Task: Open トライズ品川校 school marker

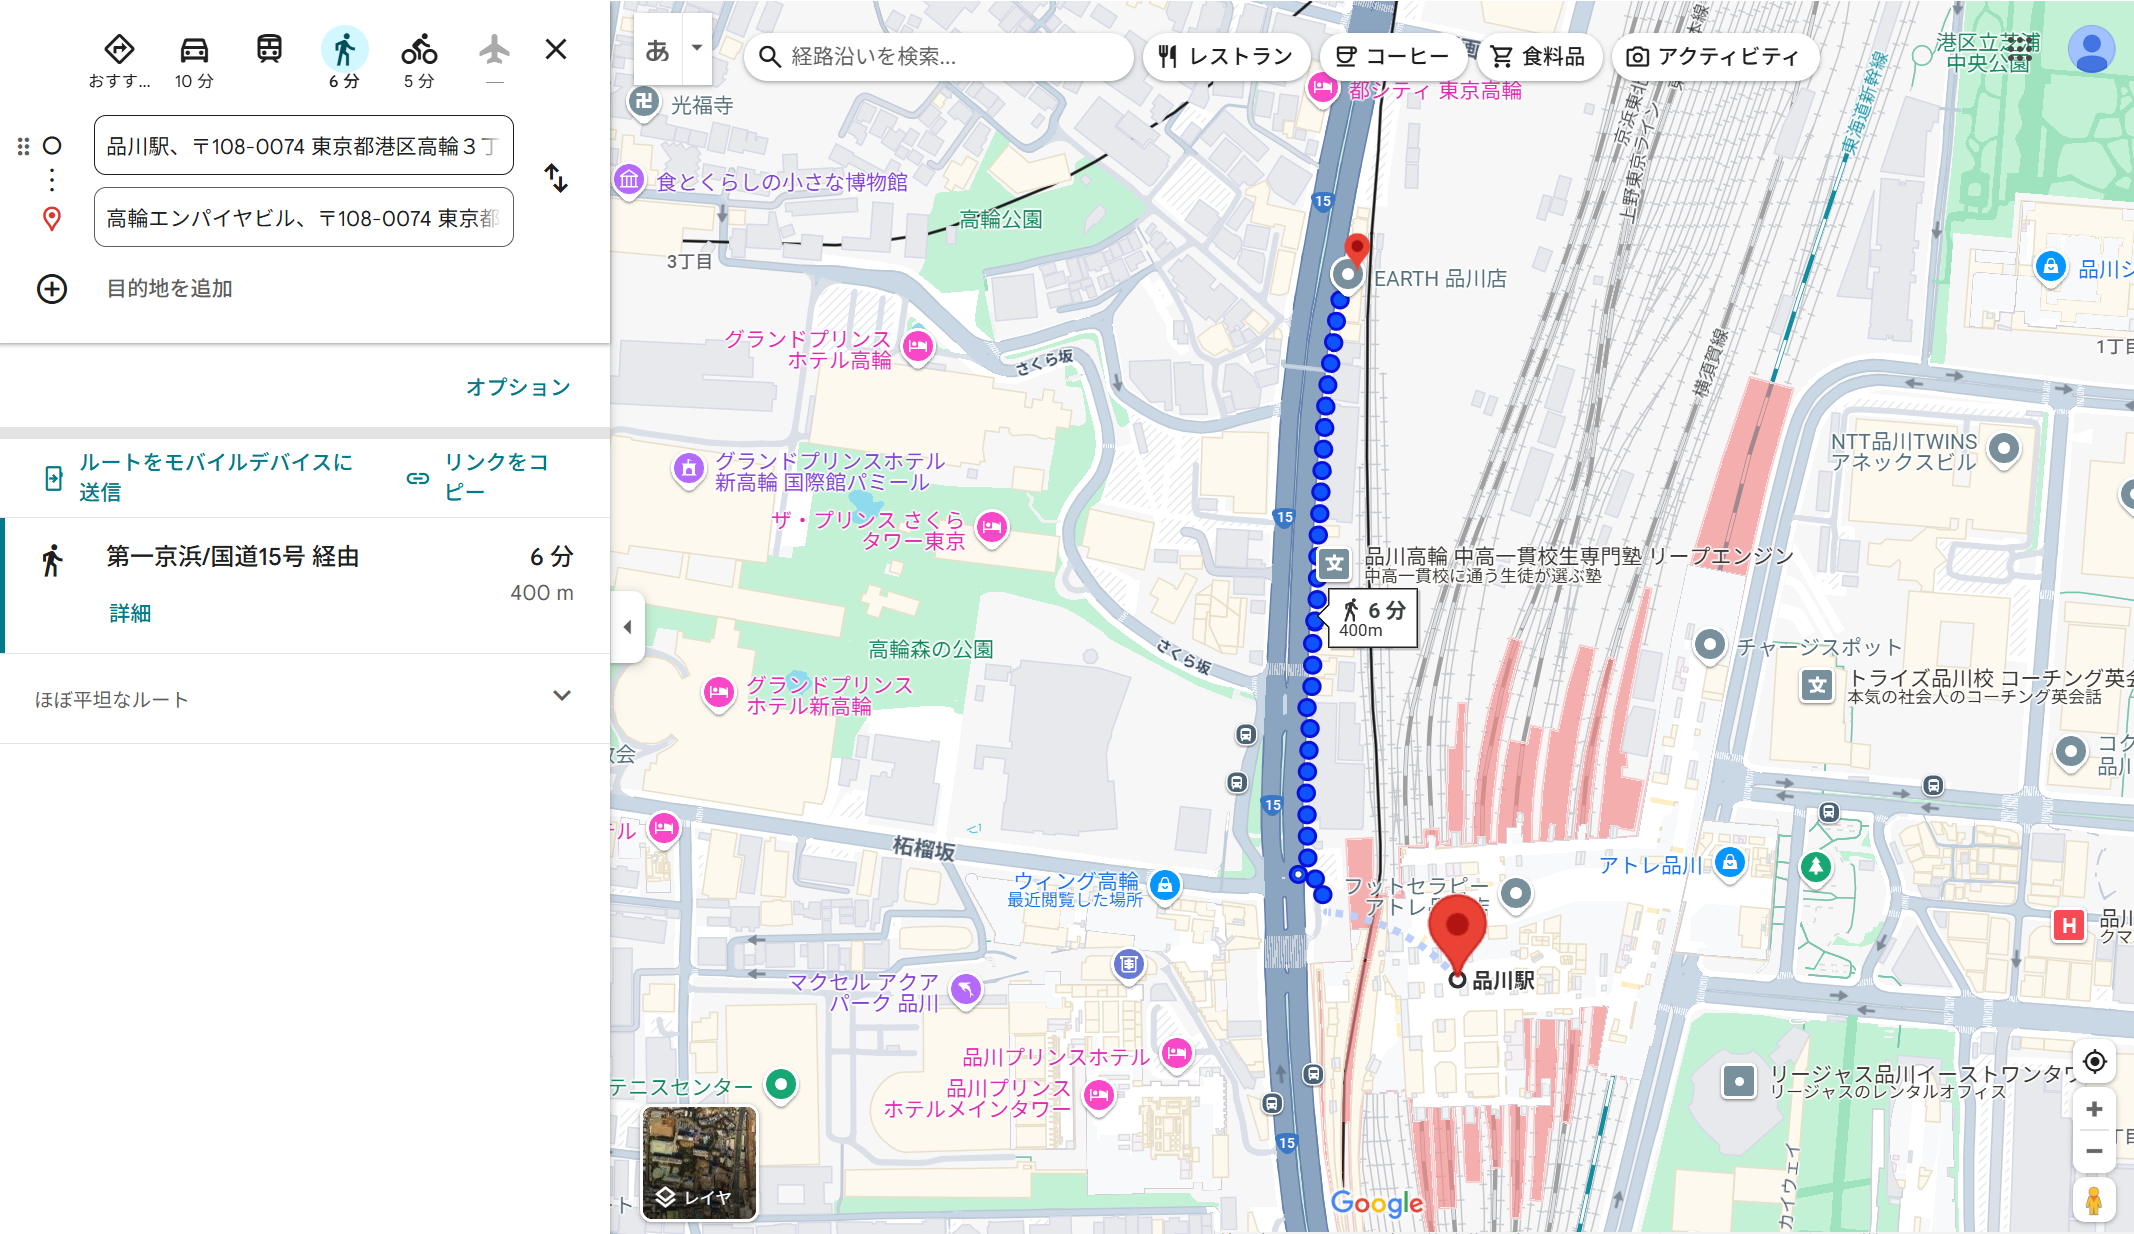Action: point(1817,686)
